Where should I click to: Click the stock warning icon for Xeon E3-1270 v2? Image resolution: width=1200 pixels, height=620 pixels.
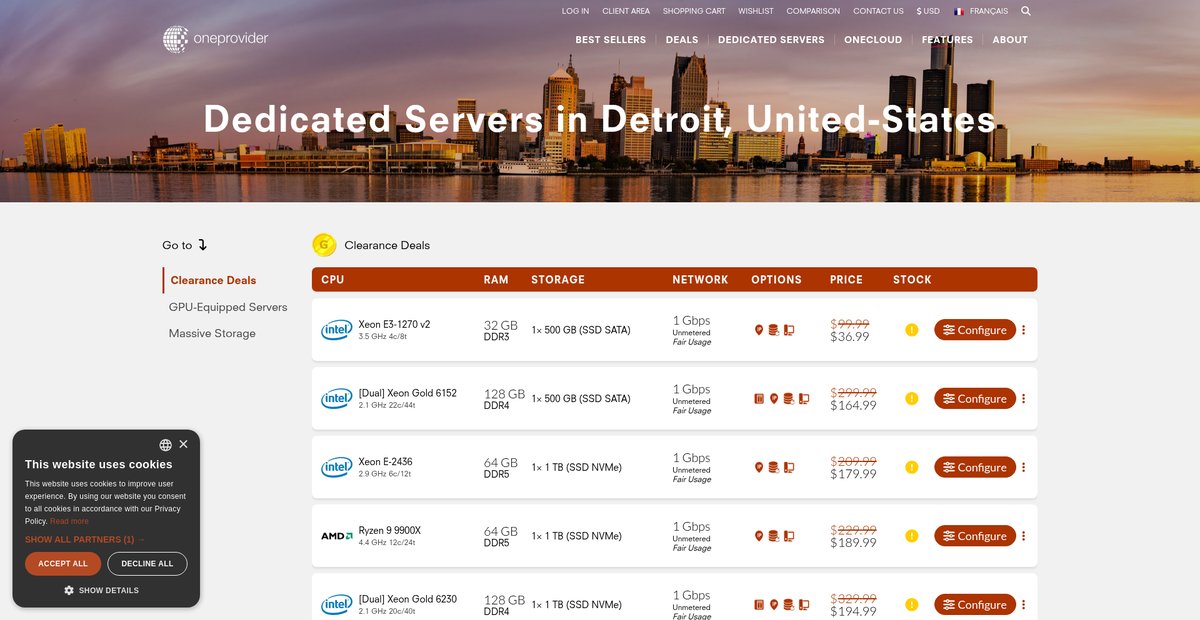(x=911, y=330)
